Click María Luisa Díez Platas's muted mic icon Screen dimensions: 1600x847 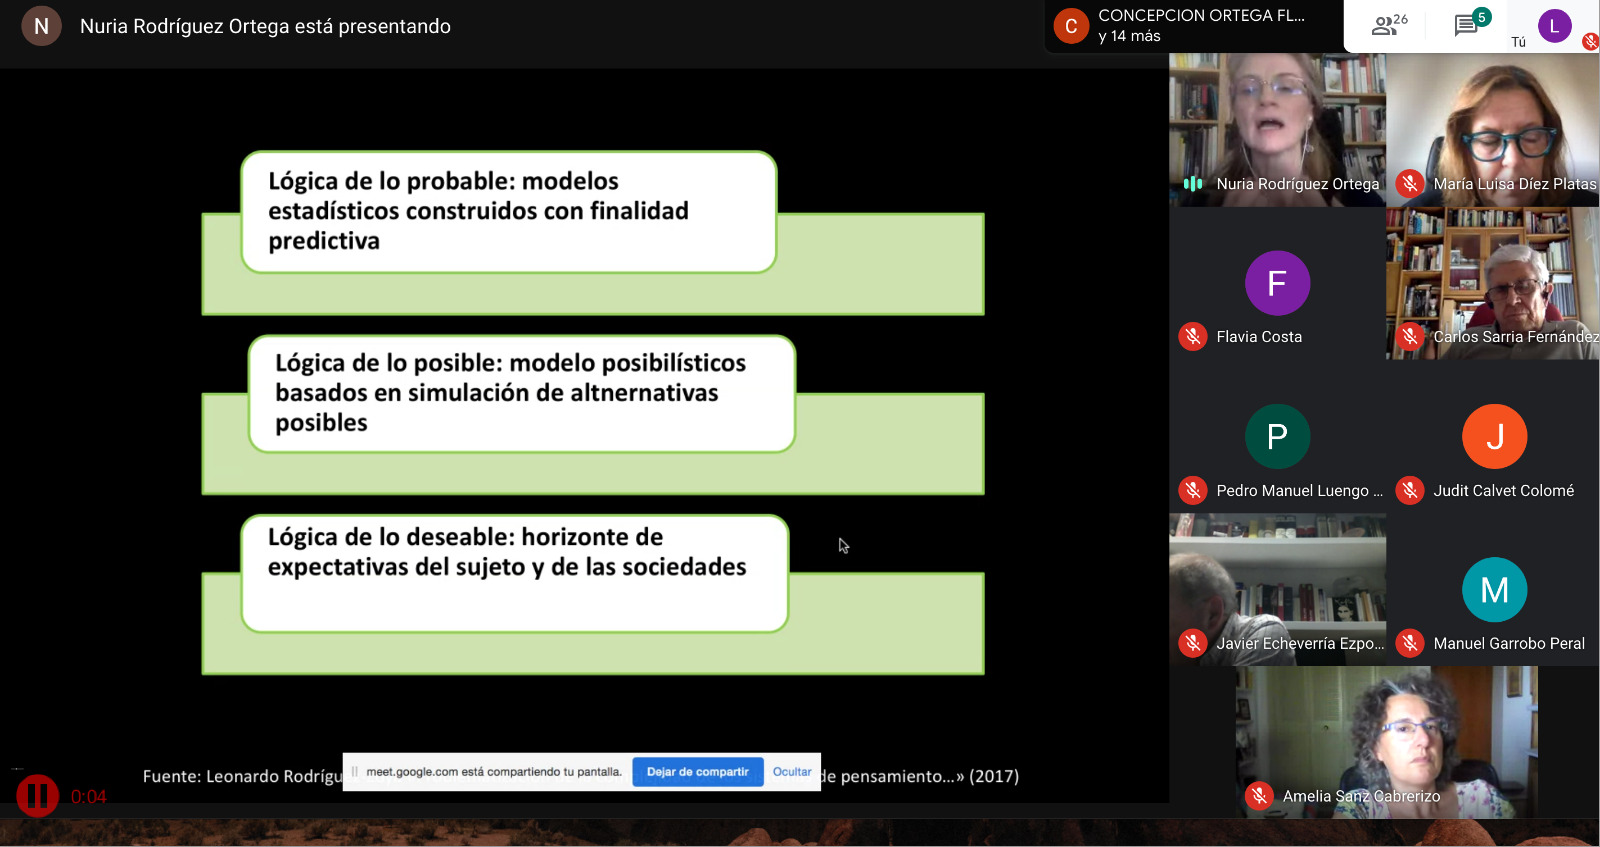click(x=1410, y=184)
